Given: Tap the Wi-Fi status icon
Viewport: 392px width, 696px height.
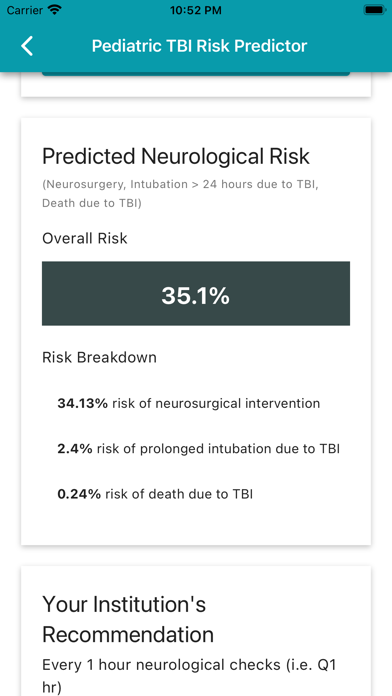Looking at the screenshot, I should click(55, 10).
